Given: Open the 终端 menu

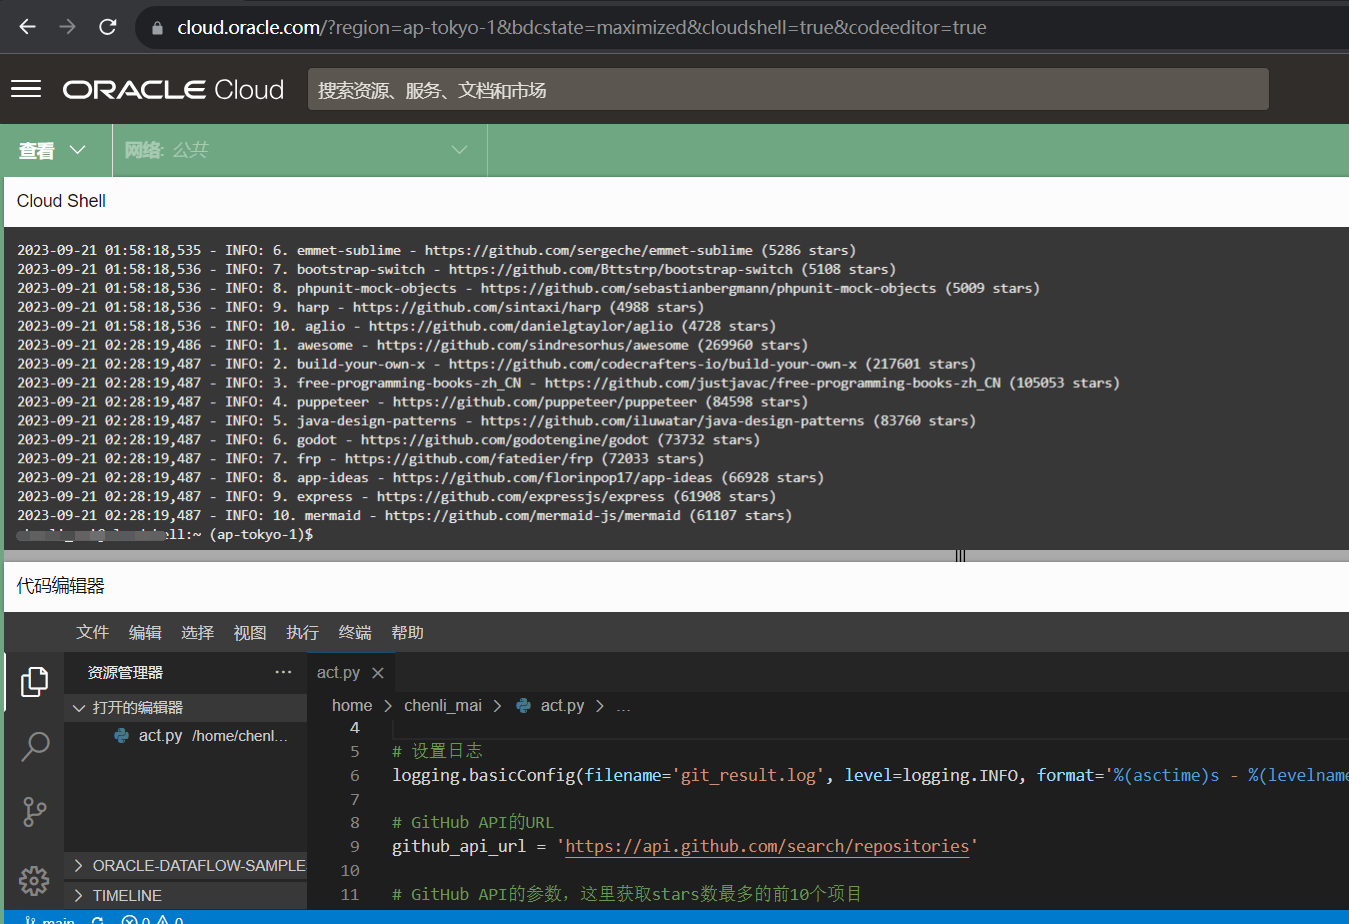Looking at the screenshot, I should coord(355,632).
